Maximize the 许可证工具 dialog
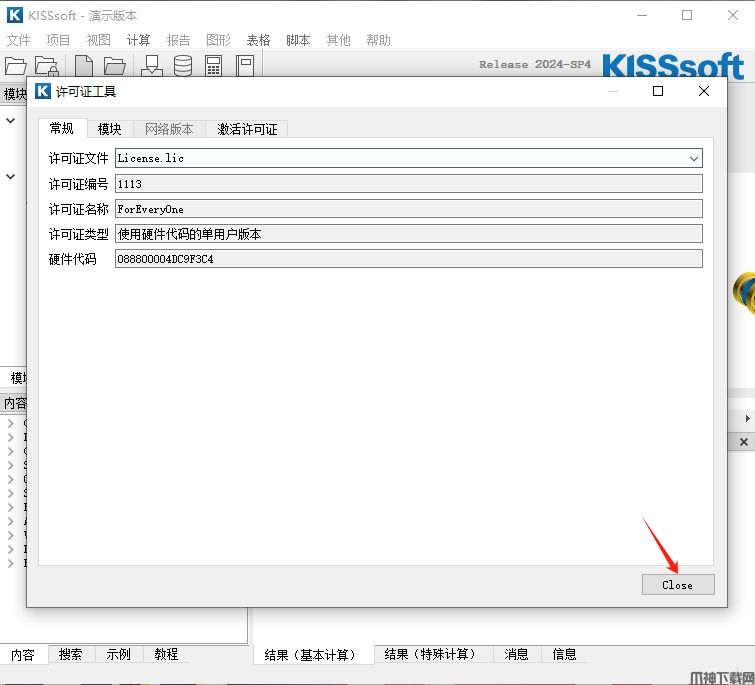The height and width of the screenshot is (685, 755). 658,91
